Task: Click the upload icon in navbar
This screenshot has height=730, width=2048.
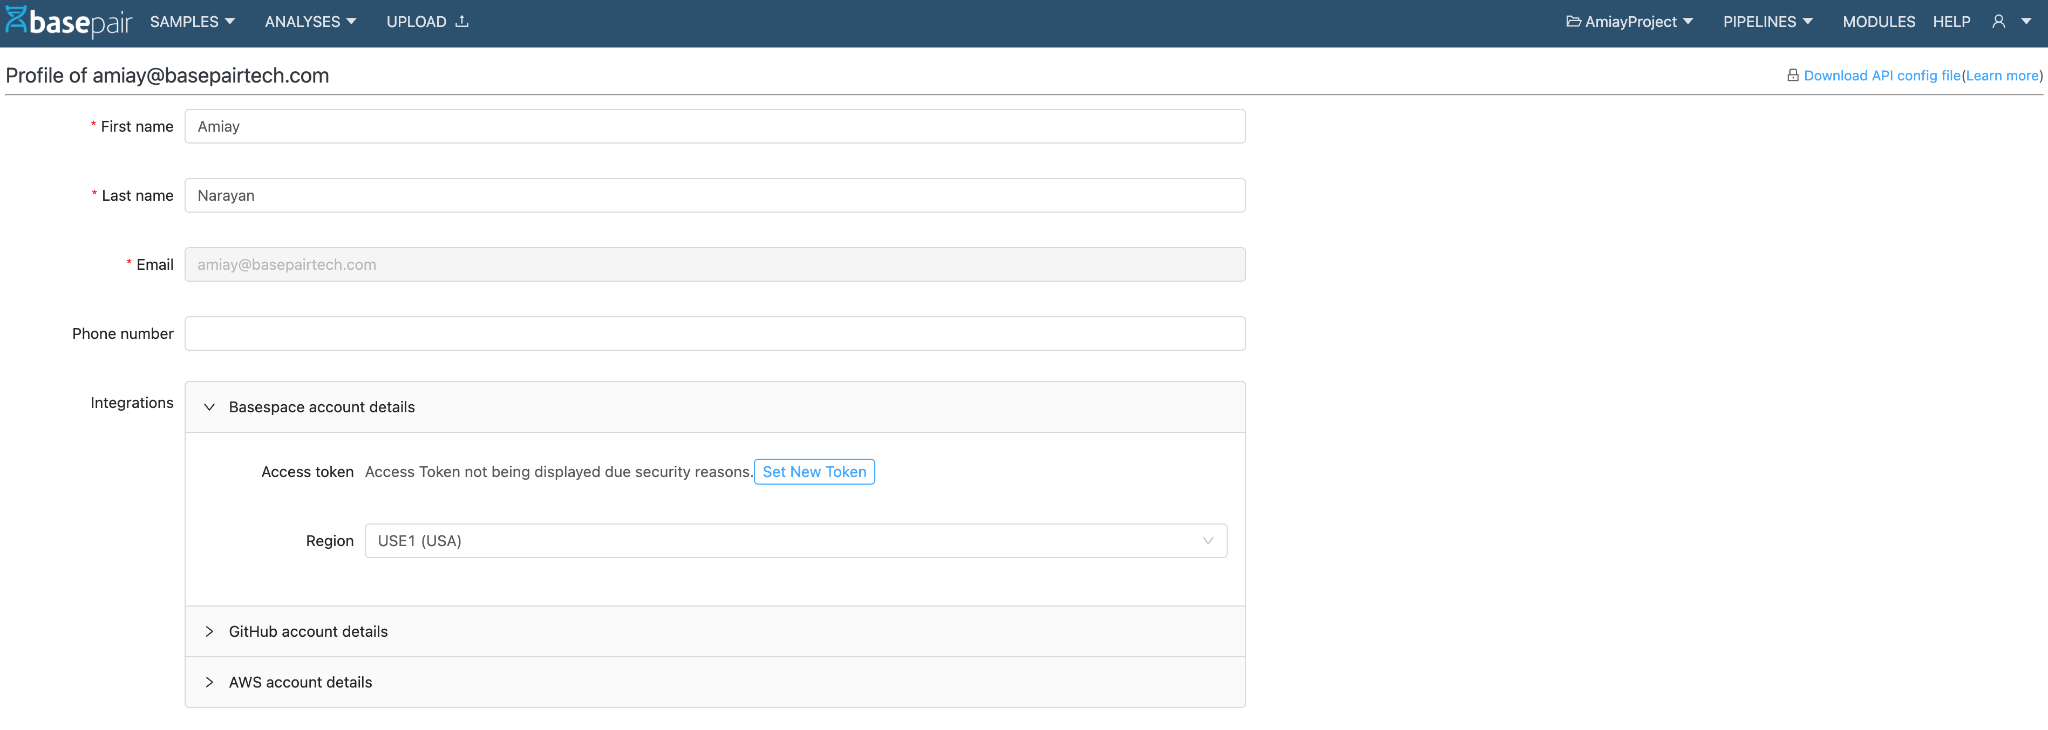Action: point(461,21)
